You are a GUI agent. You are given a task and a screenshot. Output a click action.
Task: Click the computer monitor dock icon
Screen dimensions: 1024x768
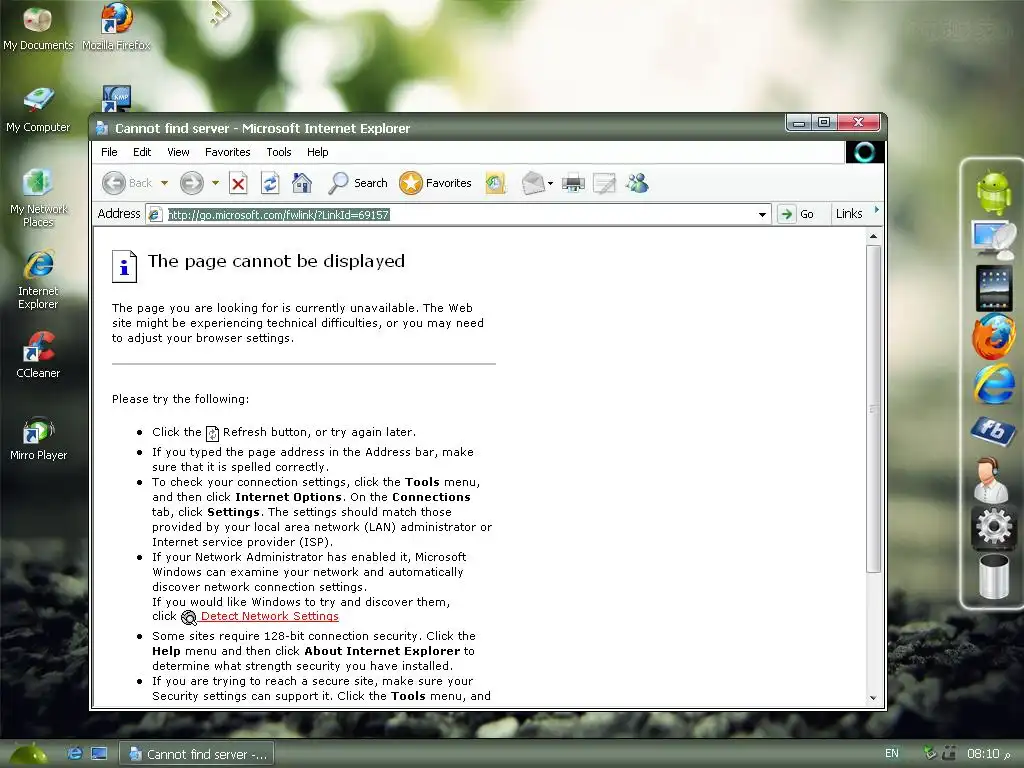(993, 240)
